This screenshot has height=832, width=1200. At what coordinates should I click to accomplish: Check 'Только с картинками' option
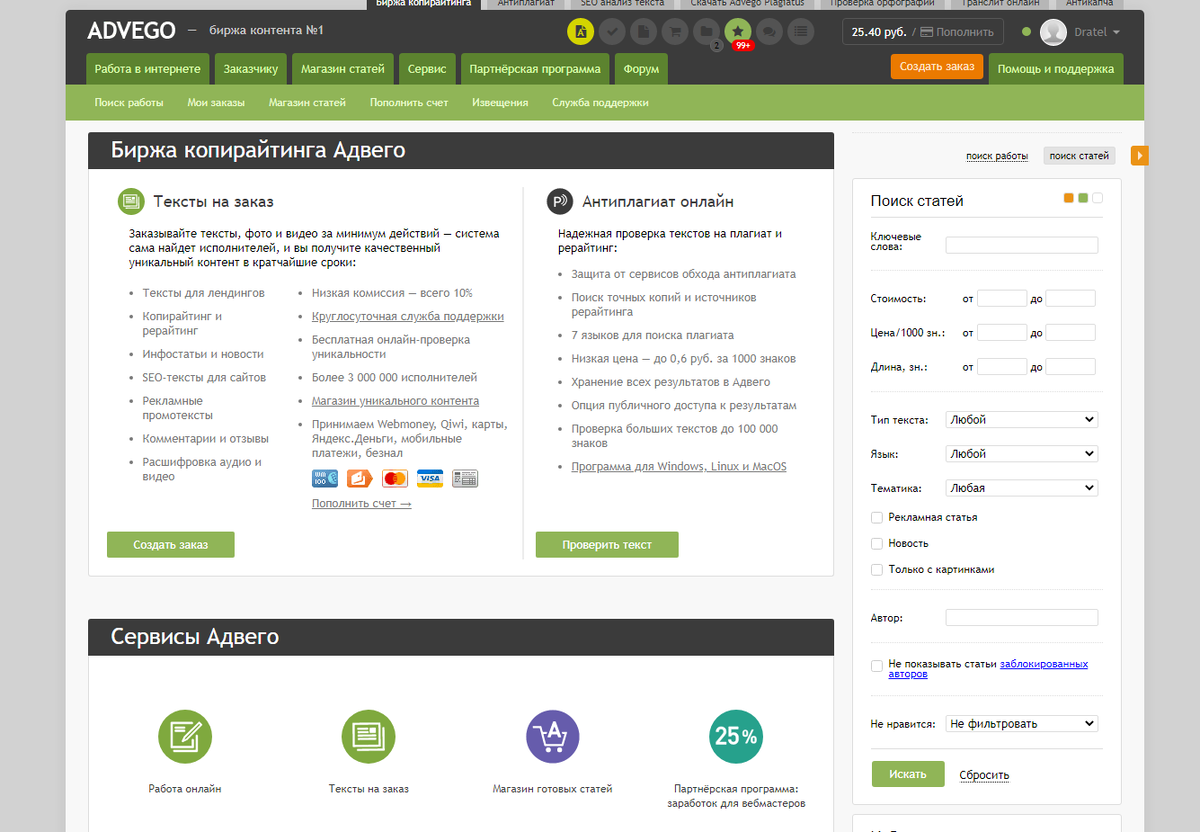[877, 570]
